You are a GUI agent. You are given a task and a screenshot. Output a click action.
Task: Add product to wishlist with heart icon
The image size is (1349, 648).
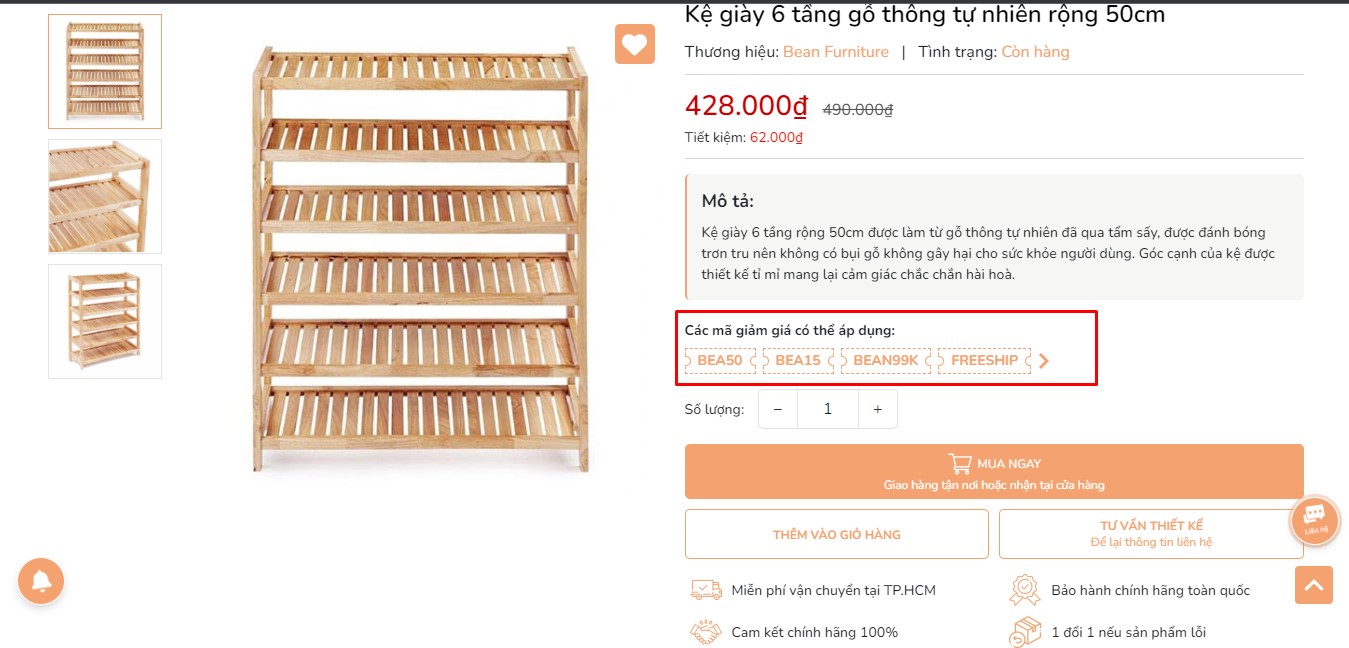coord(634,44)
